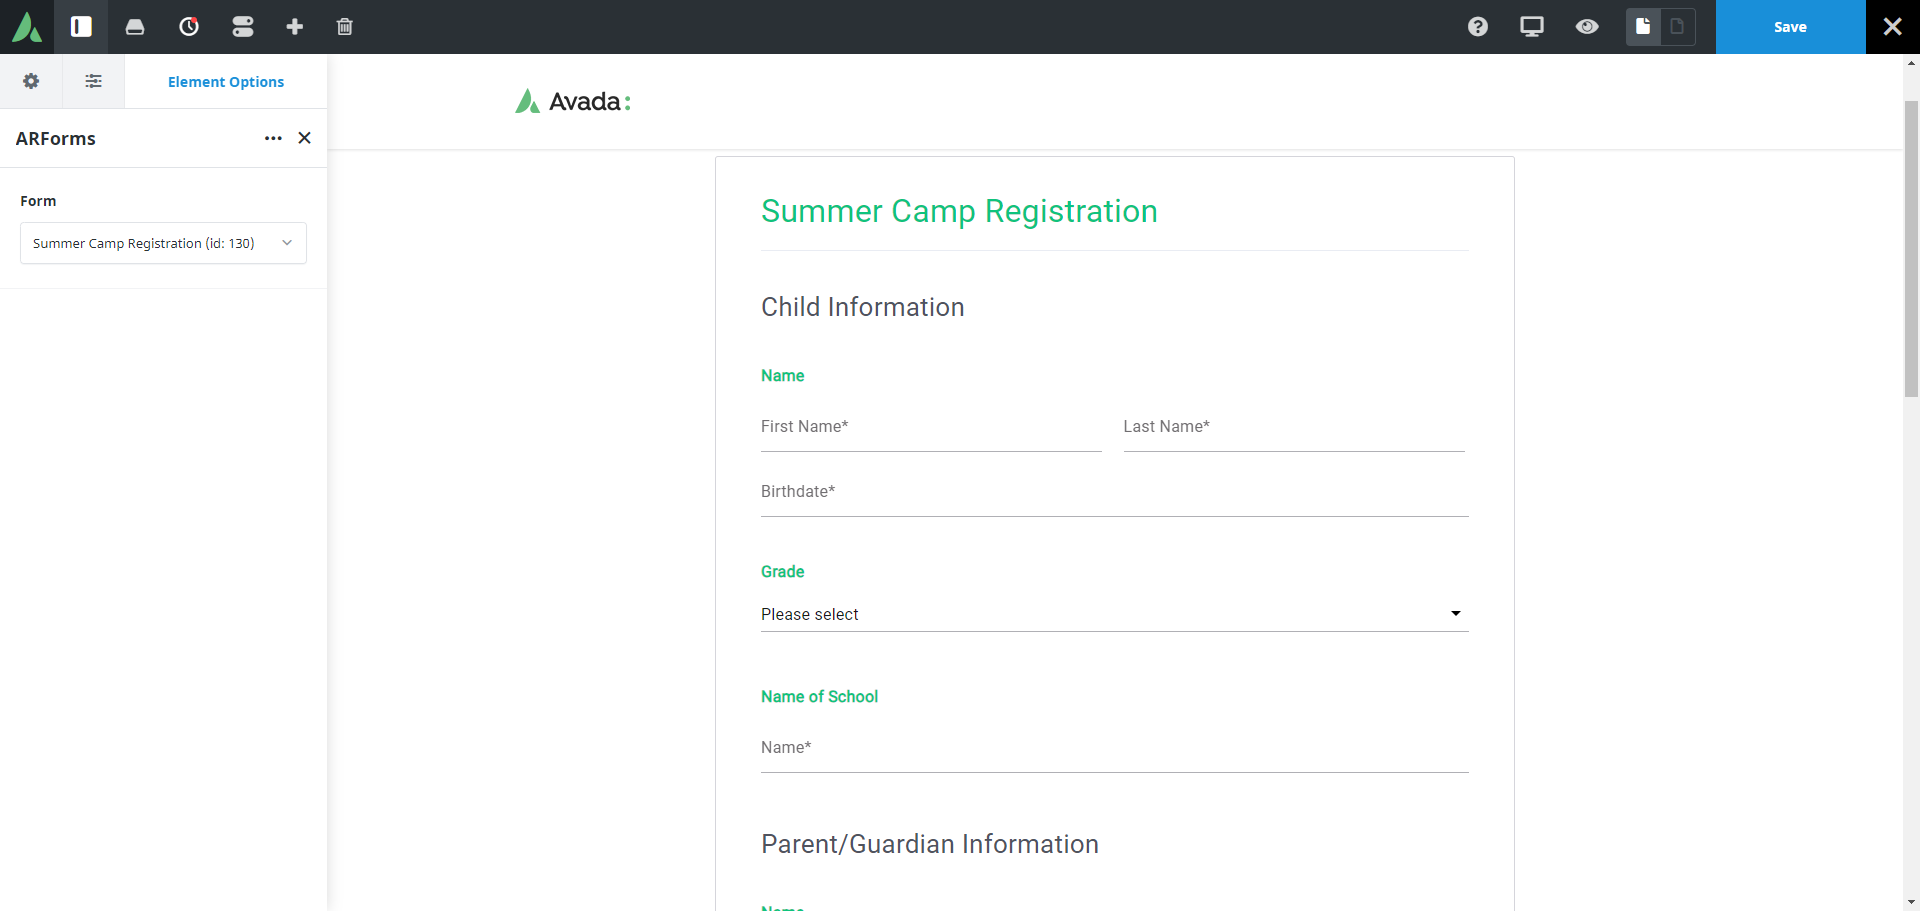The image size is (1920, 911).
Task: Open the history clock icon
Action: click(x=189, y=27)
